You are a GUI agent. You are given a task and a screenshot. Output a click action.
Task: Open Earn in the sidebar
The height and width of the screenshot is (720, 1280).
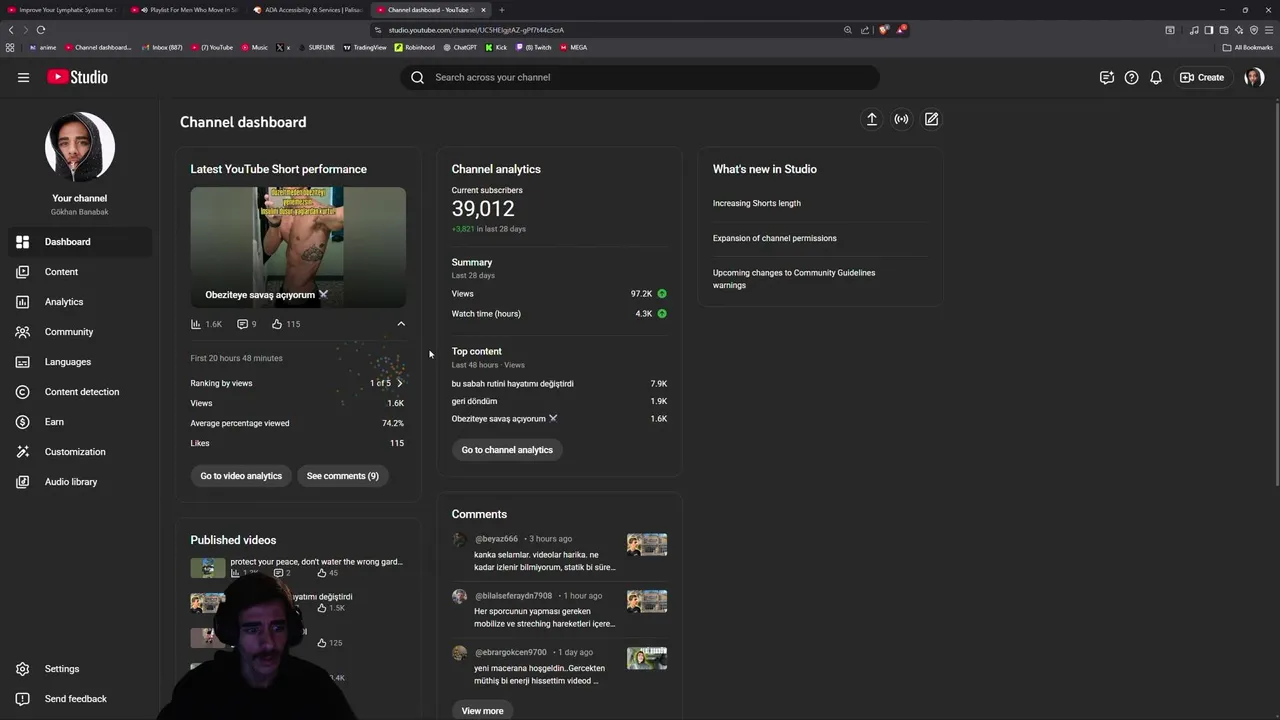(80, 422)
